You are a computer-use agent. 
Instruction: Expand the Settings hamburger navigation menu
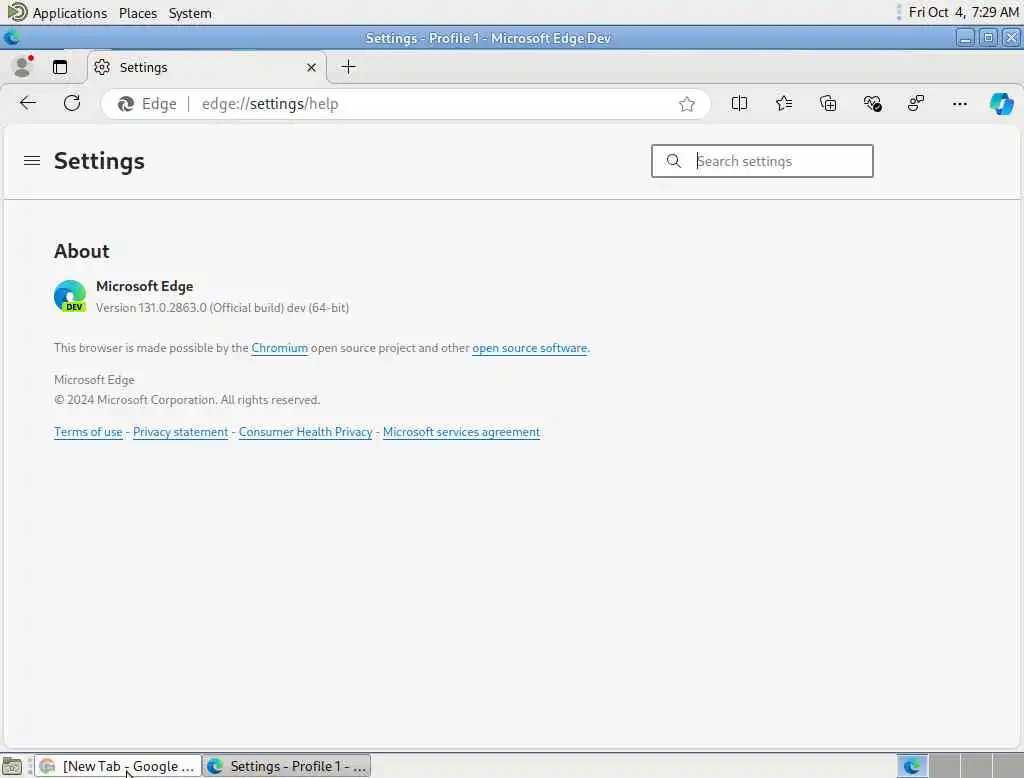click(32, 161)
